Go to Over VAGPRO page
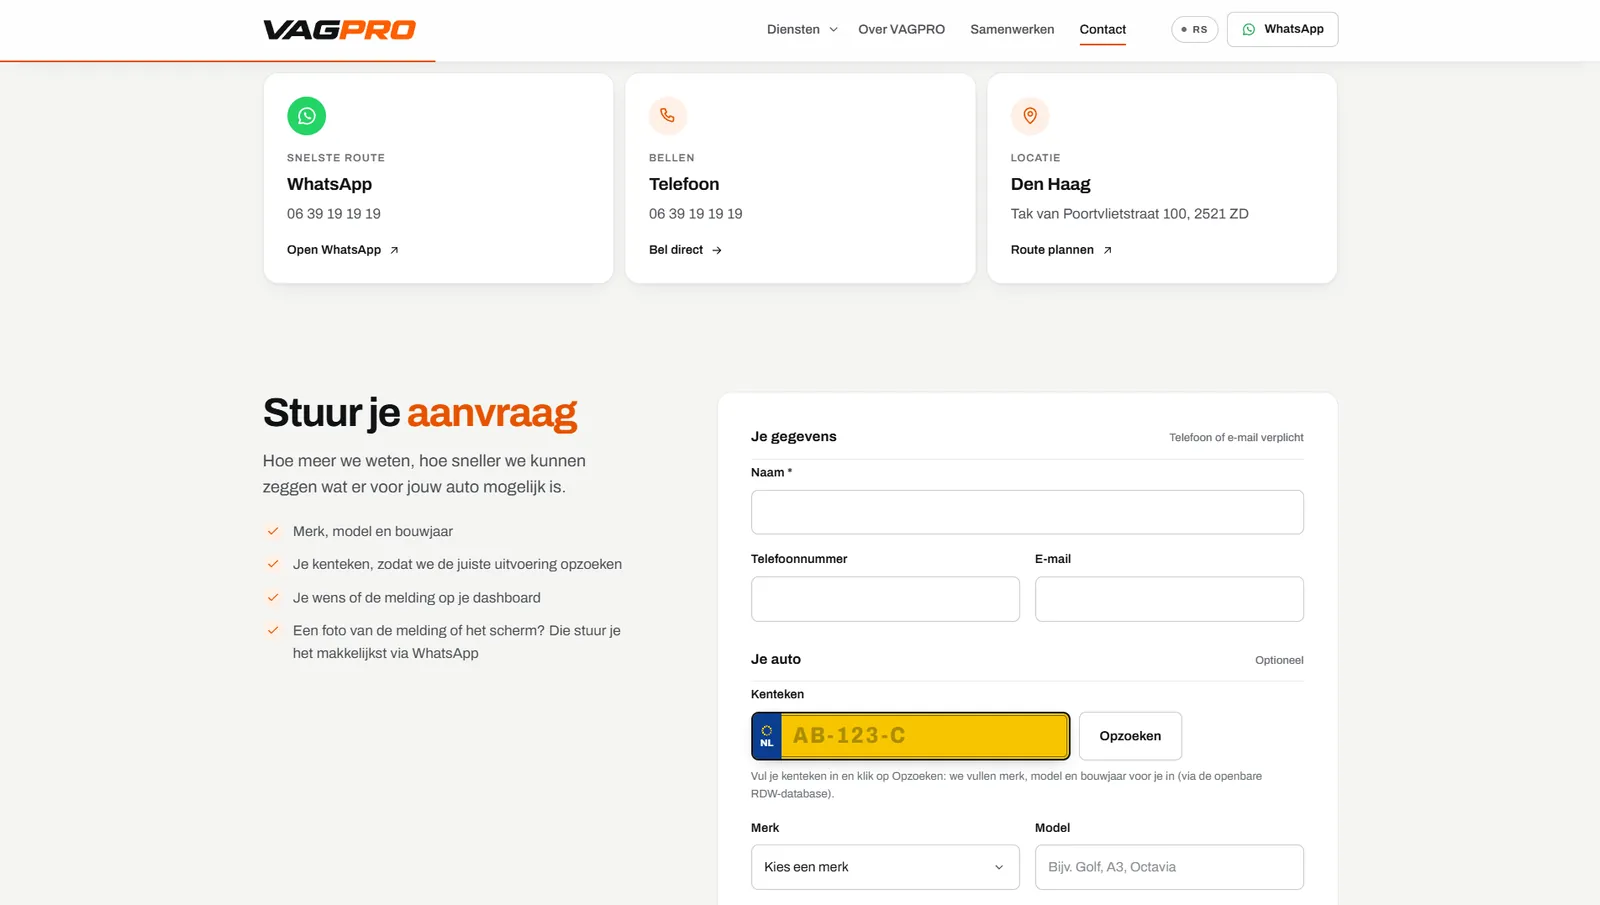The width and height of the screenshot is (1600, 905). coord(901,30)
